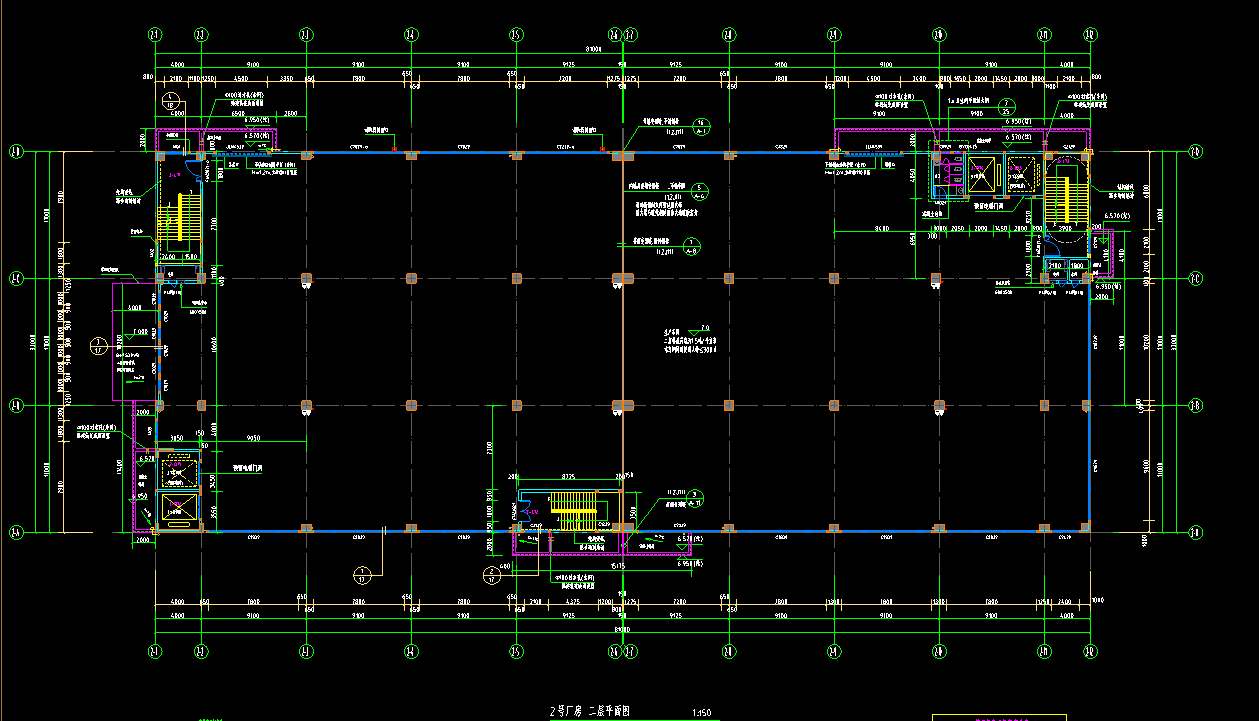Select callout bubble 5 right of the center gridline
This screenshot has width=1259, height=721.
pos(700,190)
